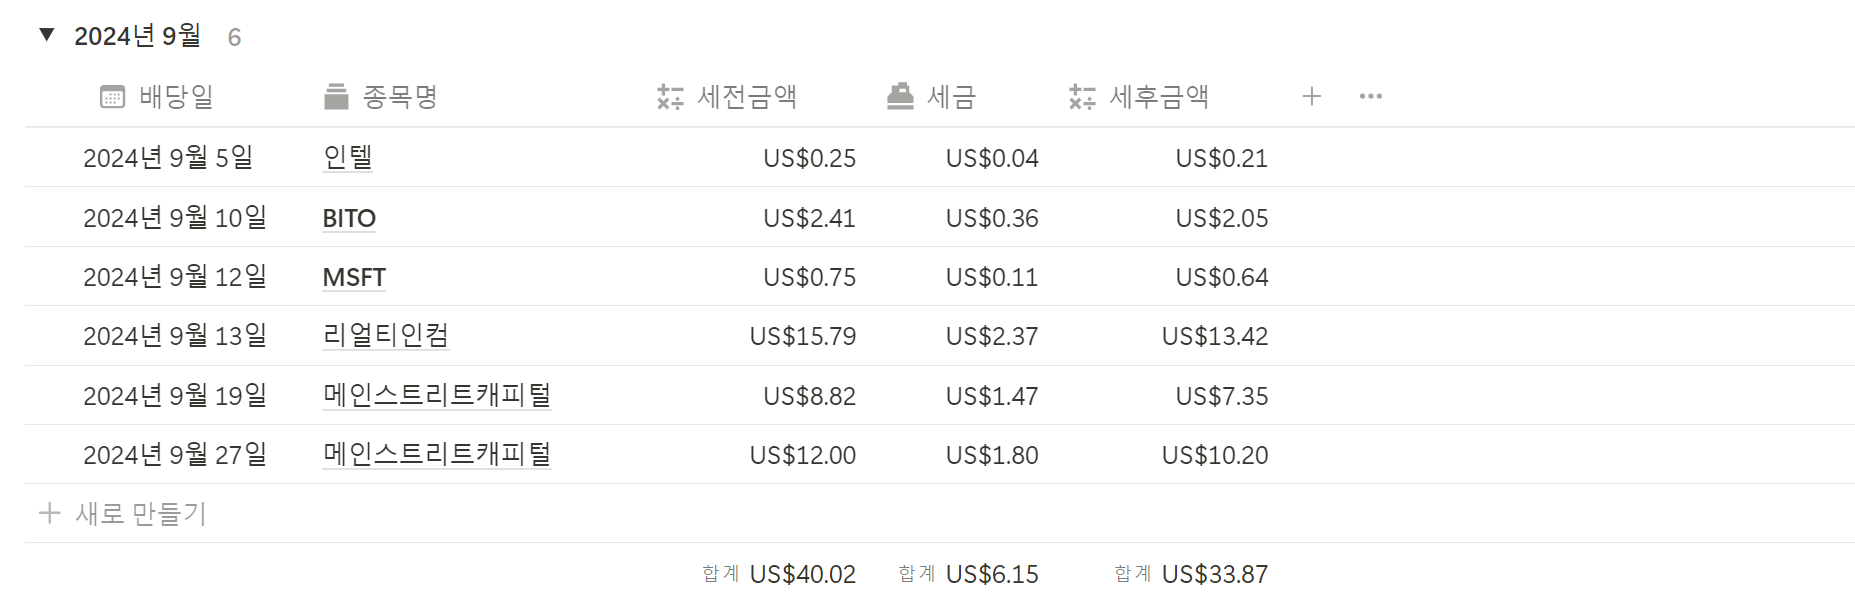This screenshot has width=1855, height=602.
Task: Click formula icon next to 세전금액
Action: pos(670,97)
